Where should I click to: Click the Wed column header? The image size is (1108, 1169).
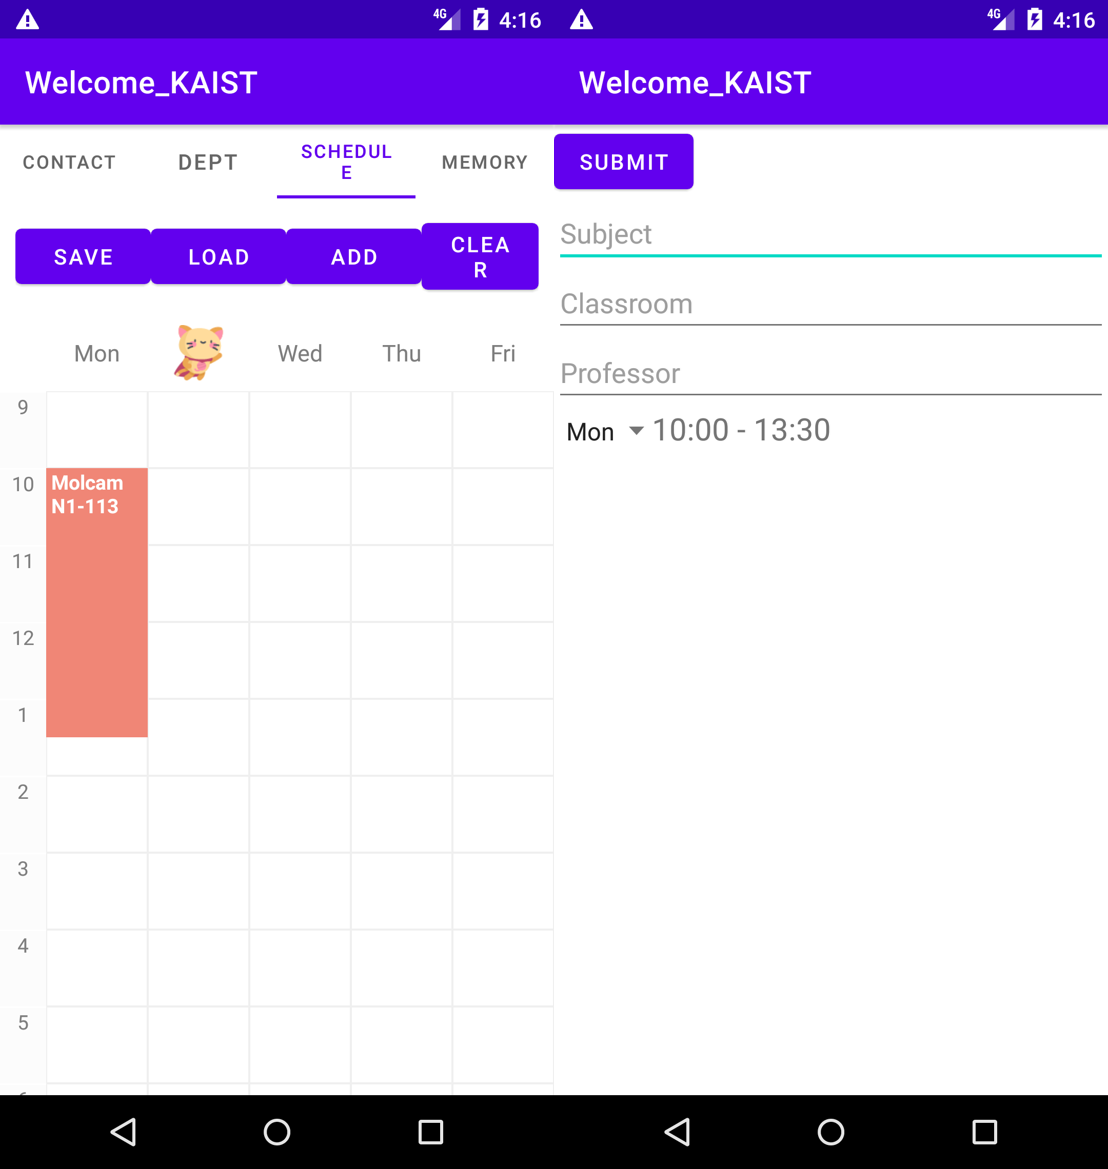pos(300,353)
